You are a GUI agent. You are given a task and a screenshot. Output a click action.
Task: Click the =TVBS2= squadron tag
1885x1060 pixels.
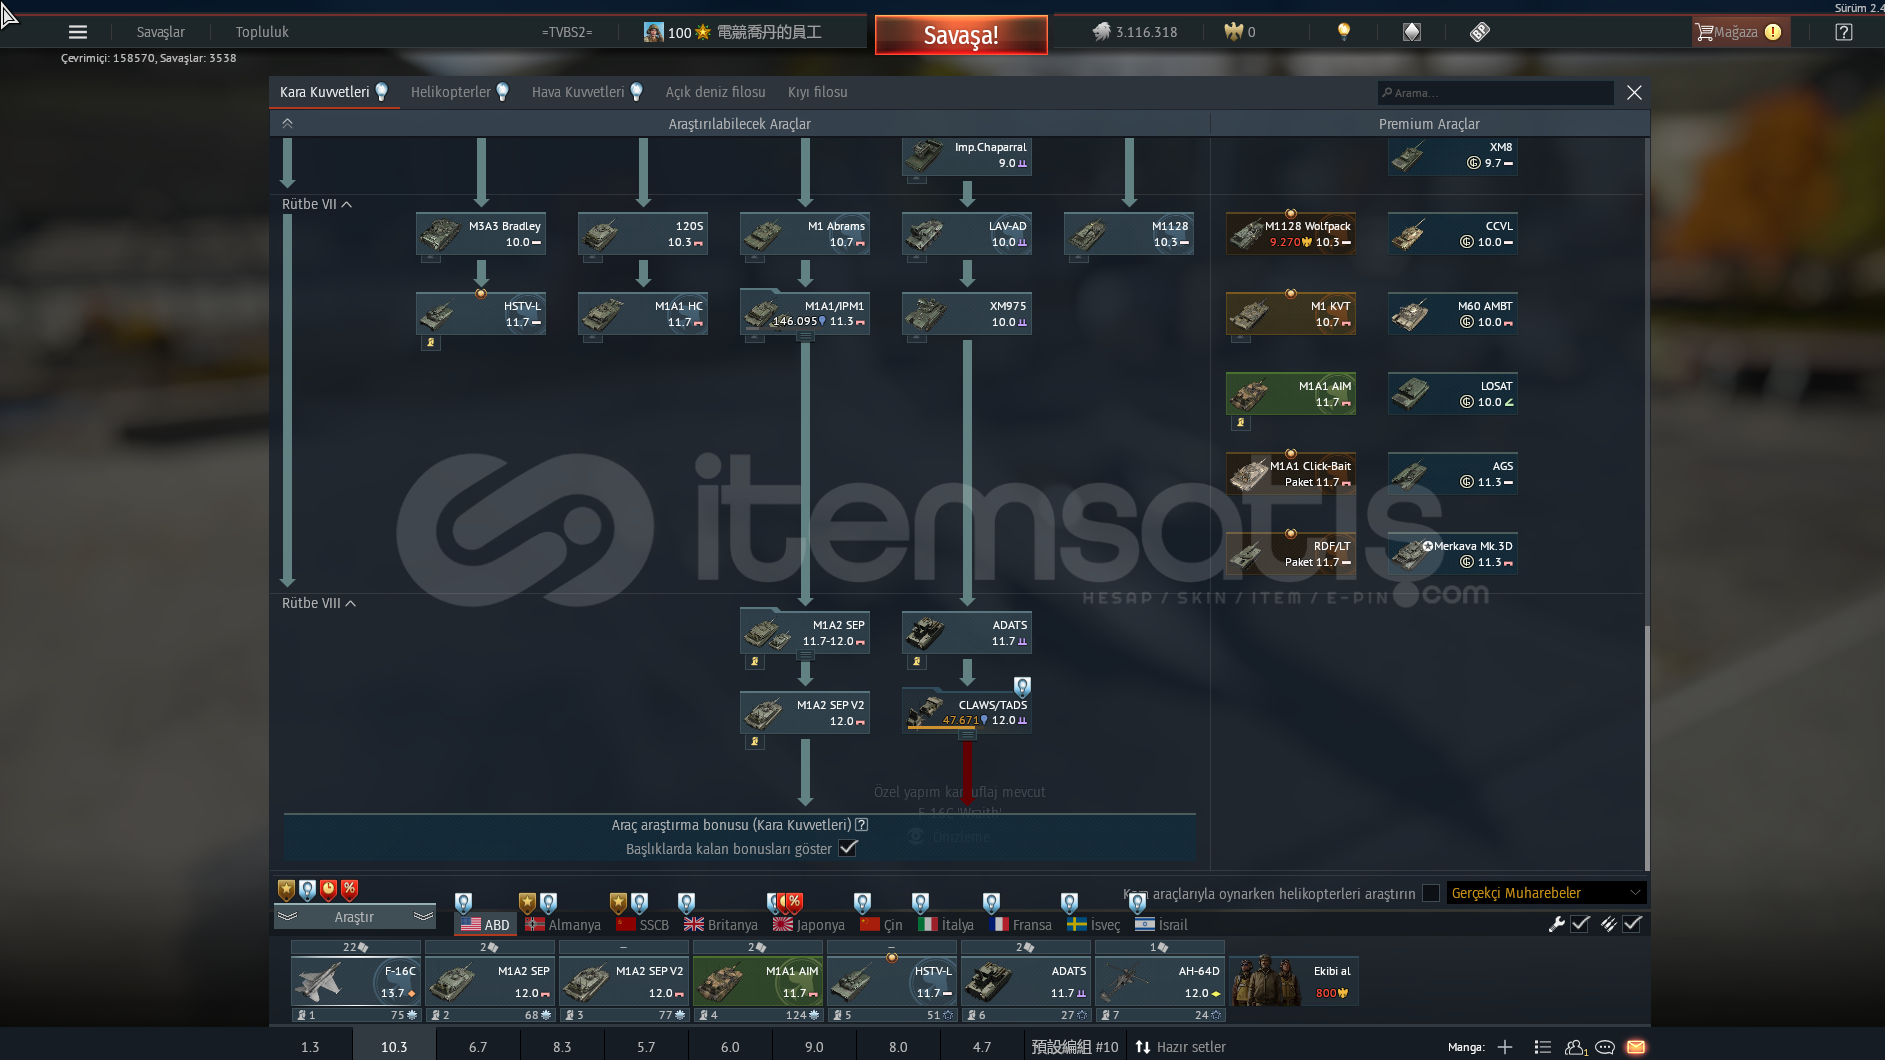(x=567, y=32)
